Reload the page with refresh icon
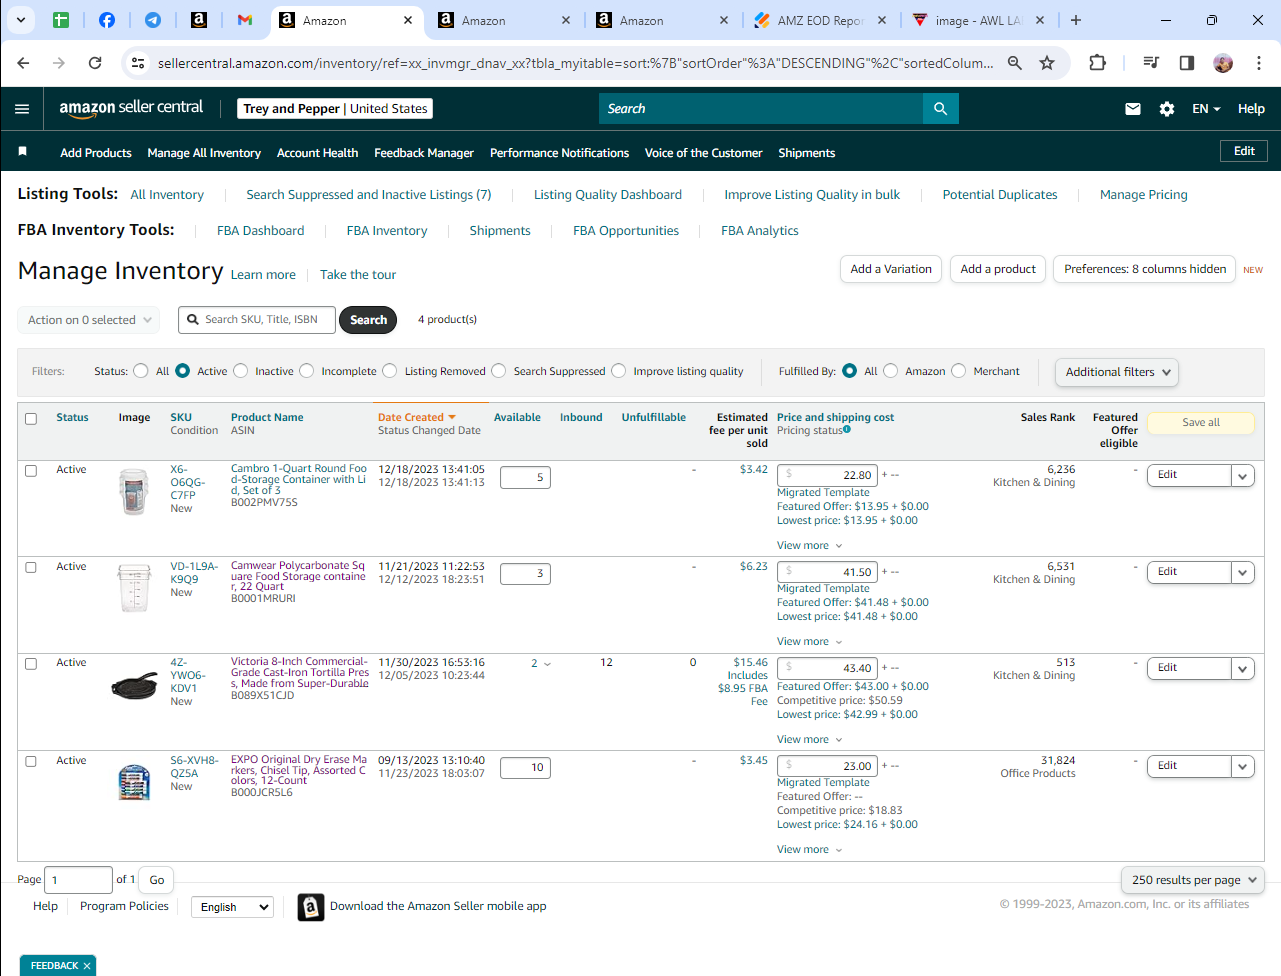 [95, 63]
